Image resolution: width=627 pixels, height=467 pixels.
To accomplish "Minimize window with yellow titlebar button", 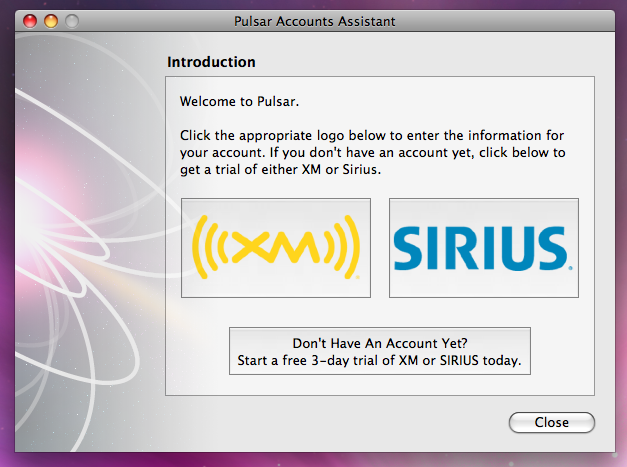I will pyautogui.click(x=51, y=21).
